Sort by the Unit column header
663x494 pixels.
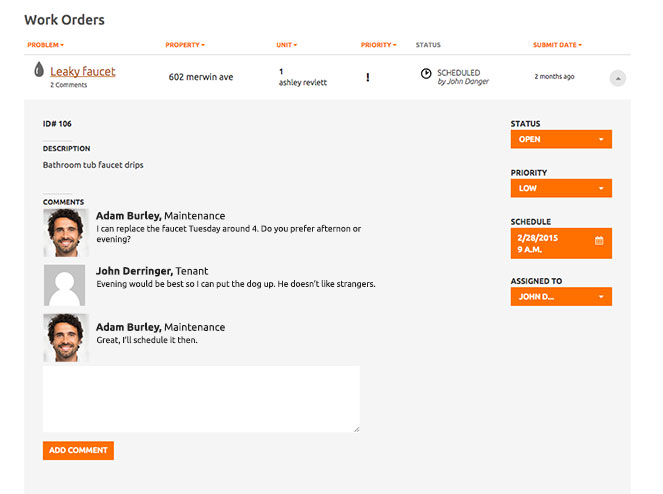pos(286,45)
